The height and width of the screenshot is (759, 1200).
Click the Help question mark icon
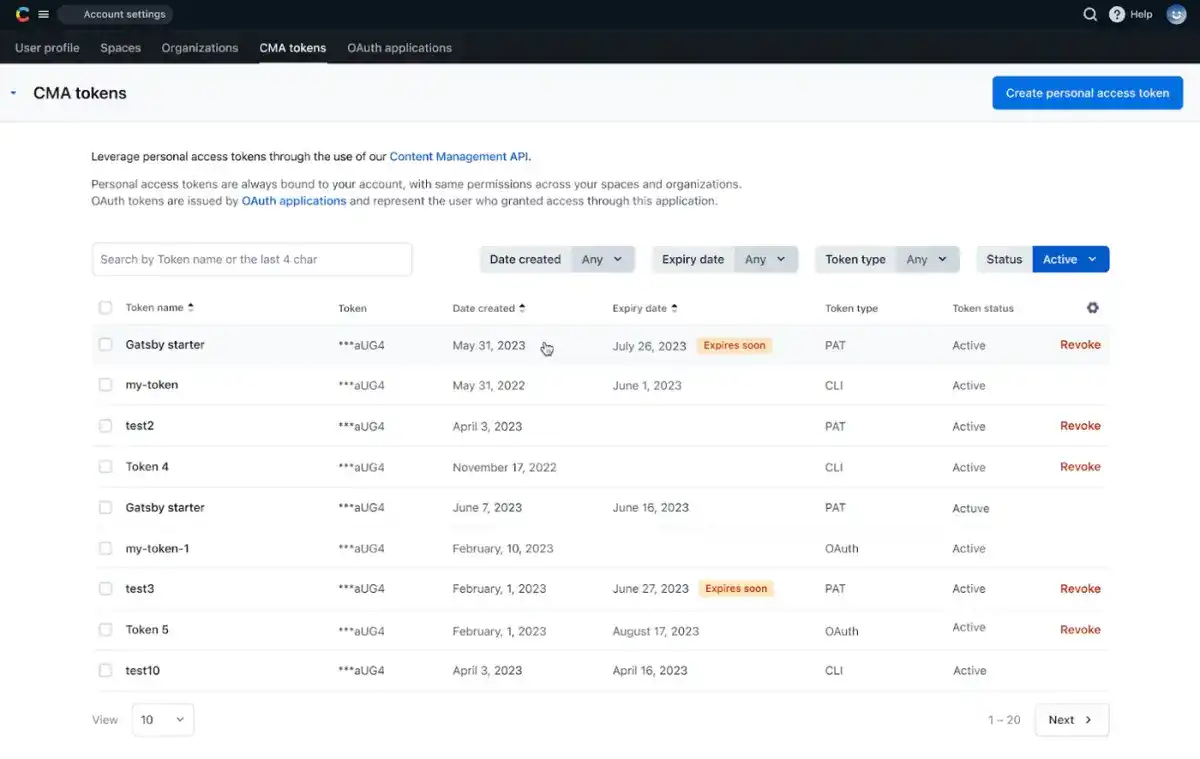point(1117,15)
